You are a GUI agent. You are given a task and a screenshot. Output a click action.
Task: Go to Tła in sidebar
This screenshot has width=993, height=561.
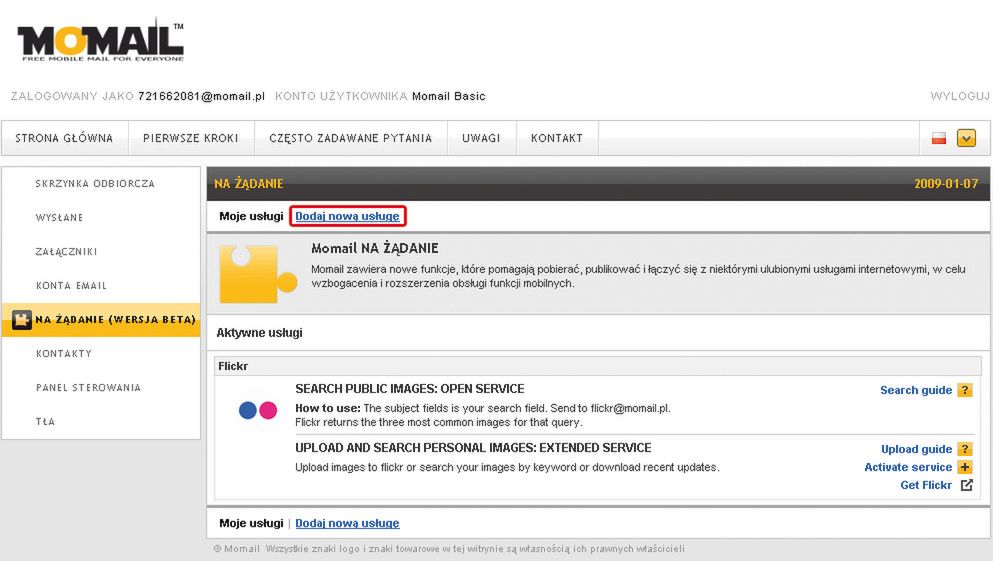45,422
